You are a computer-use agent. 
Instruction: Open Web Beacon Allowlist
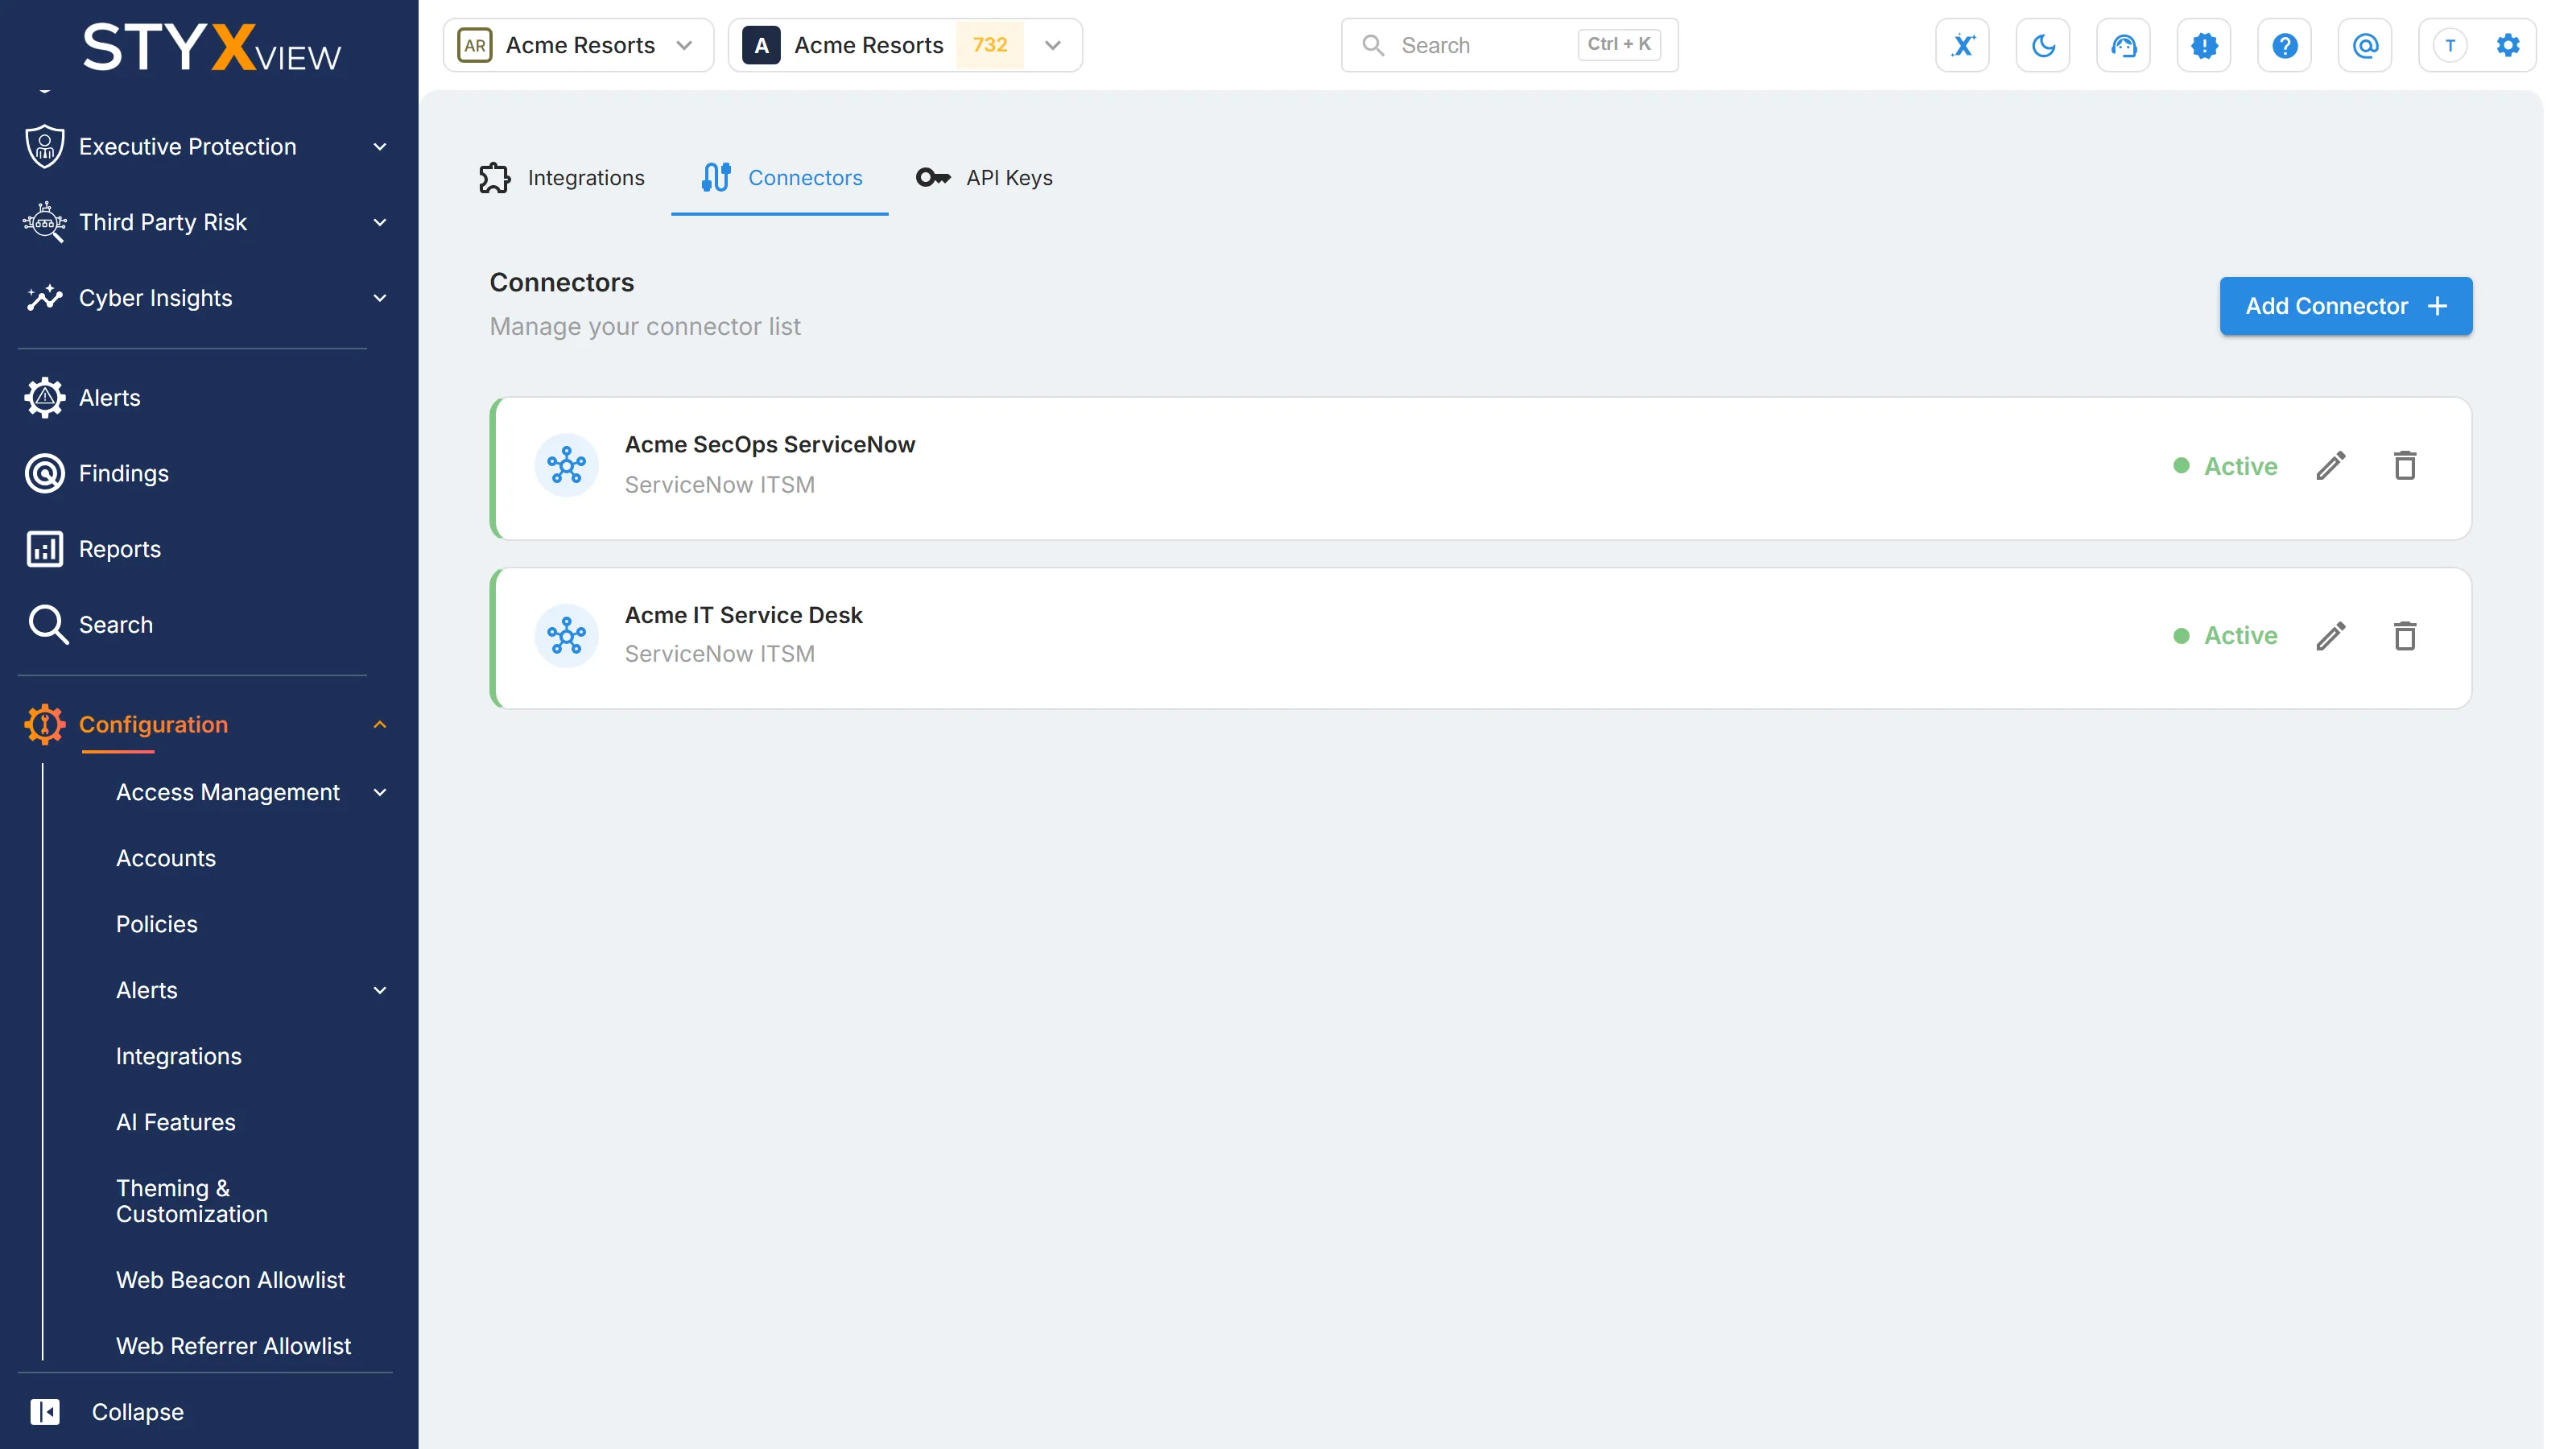[231, 1280]
